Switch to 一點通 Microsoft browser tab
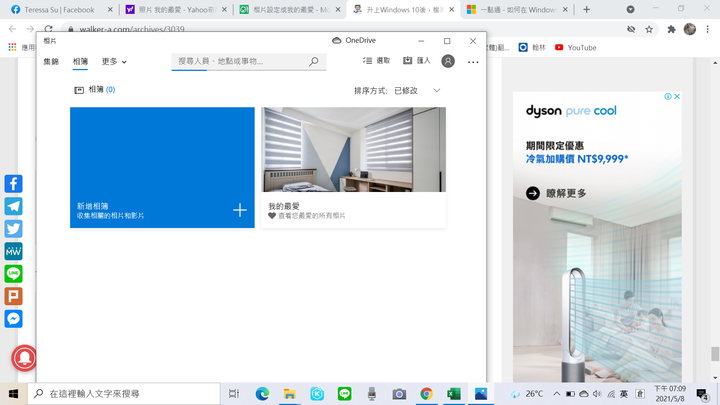Viewport: 720px width, 405px height. point(518,10)
